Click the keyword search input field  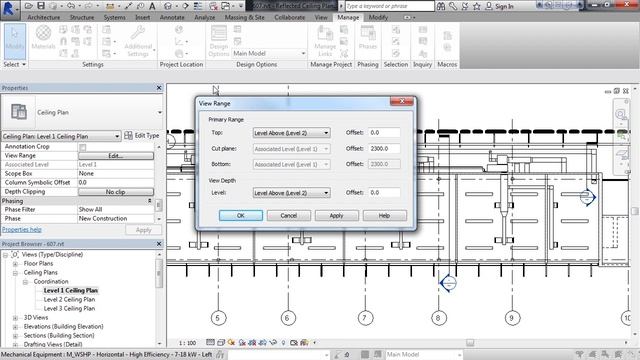click(389, 6)
